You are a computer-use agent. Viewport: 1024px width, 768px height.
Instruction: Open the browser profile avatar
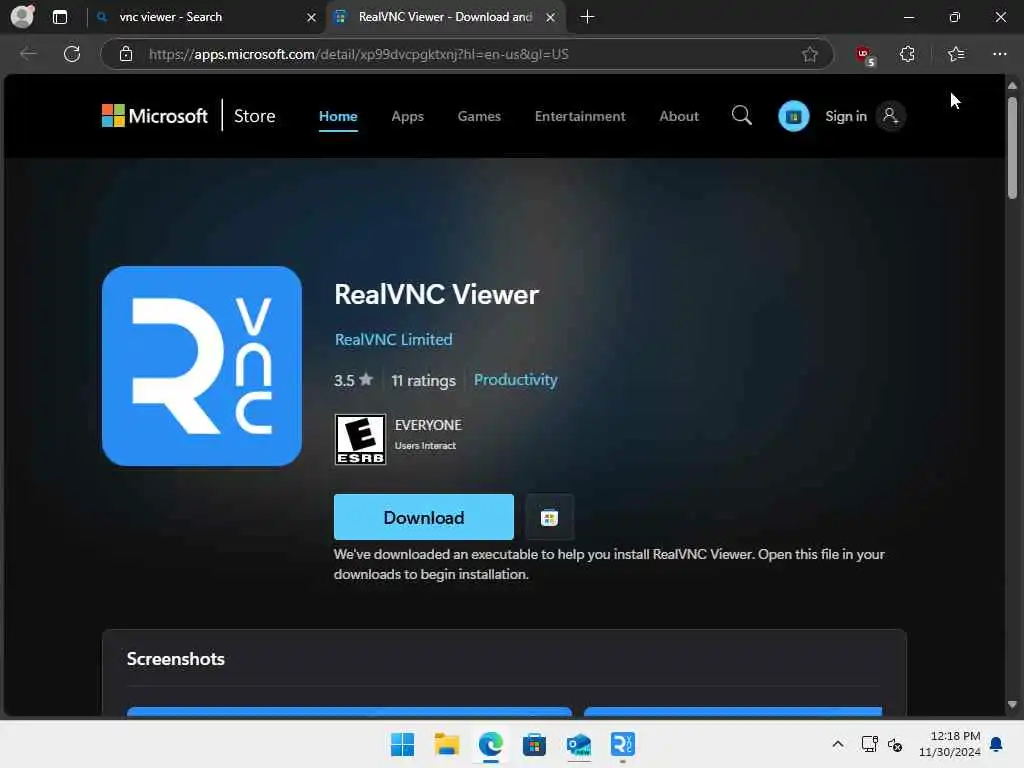tap(22, 16)
